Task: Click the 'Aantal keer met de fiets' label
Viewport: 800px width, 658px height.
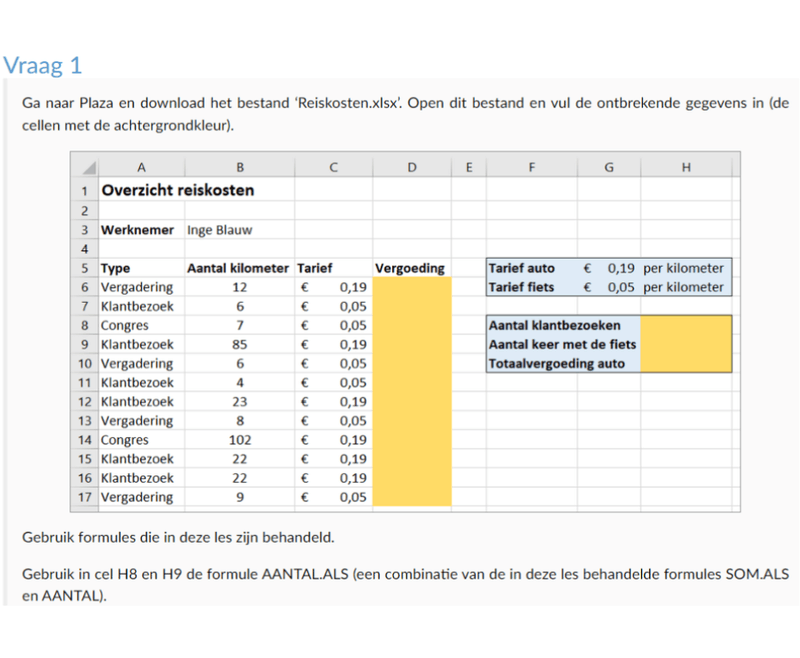Action: pyautogui.click(x=562, y=345)
